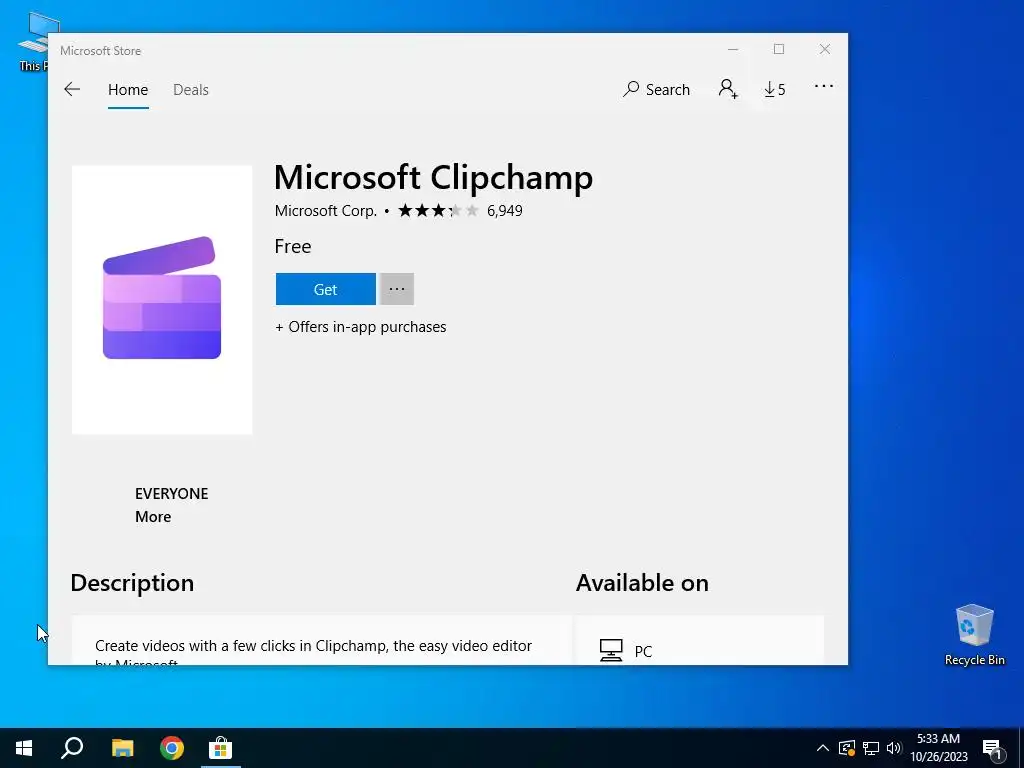Click the Microsoft Store taskbar icon

point(221,748)
